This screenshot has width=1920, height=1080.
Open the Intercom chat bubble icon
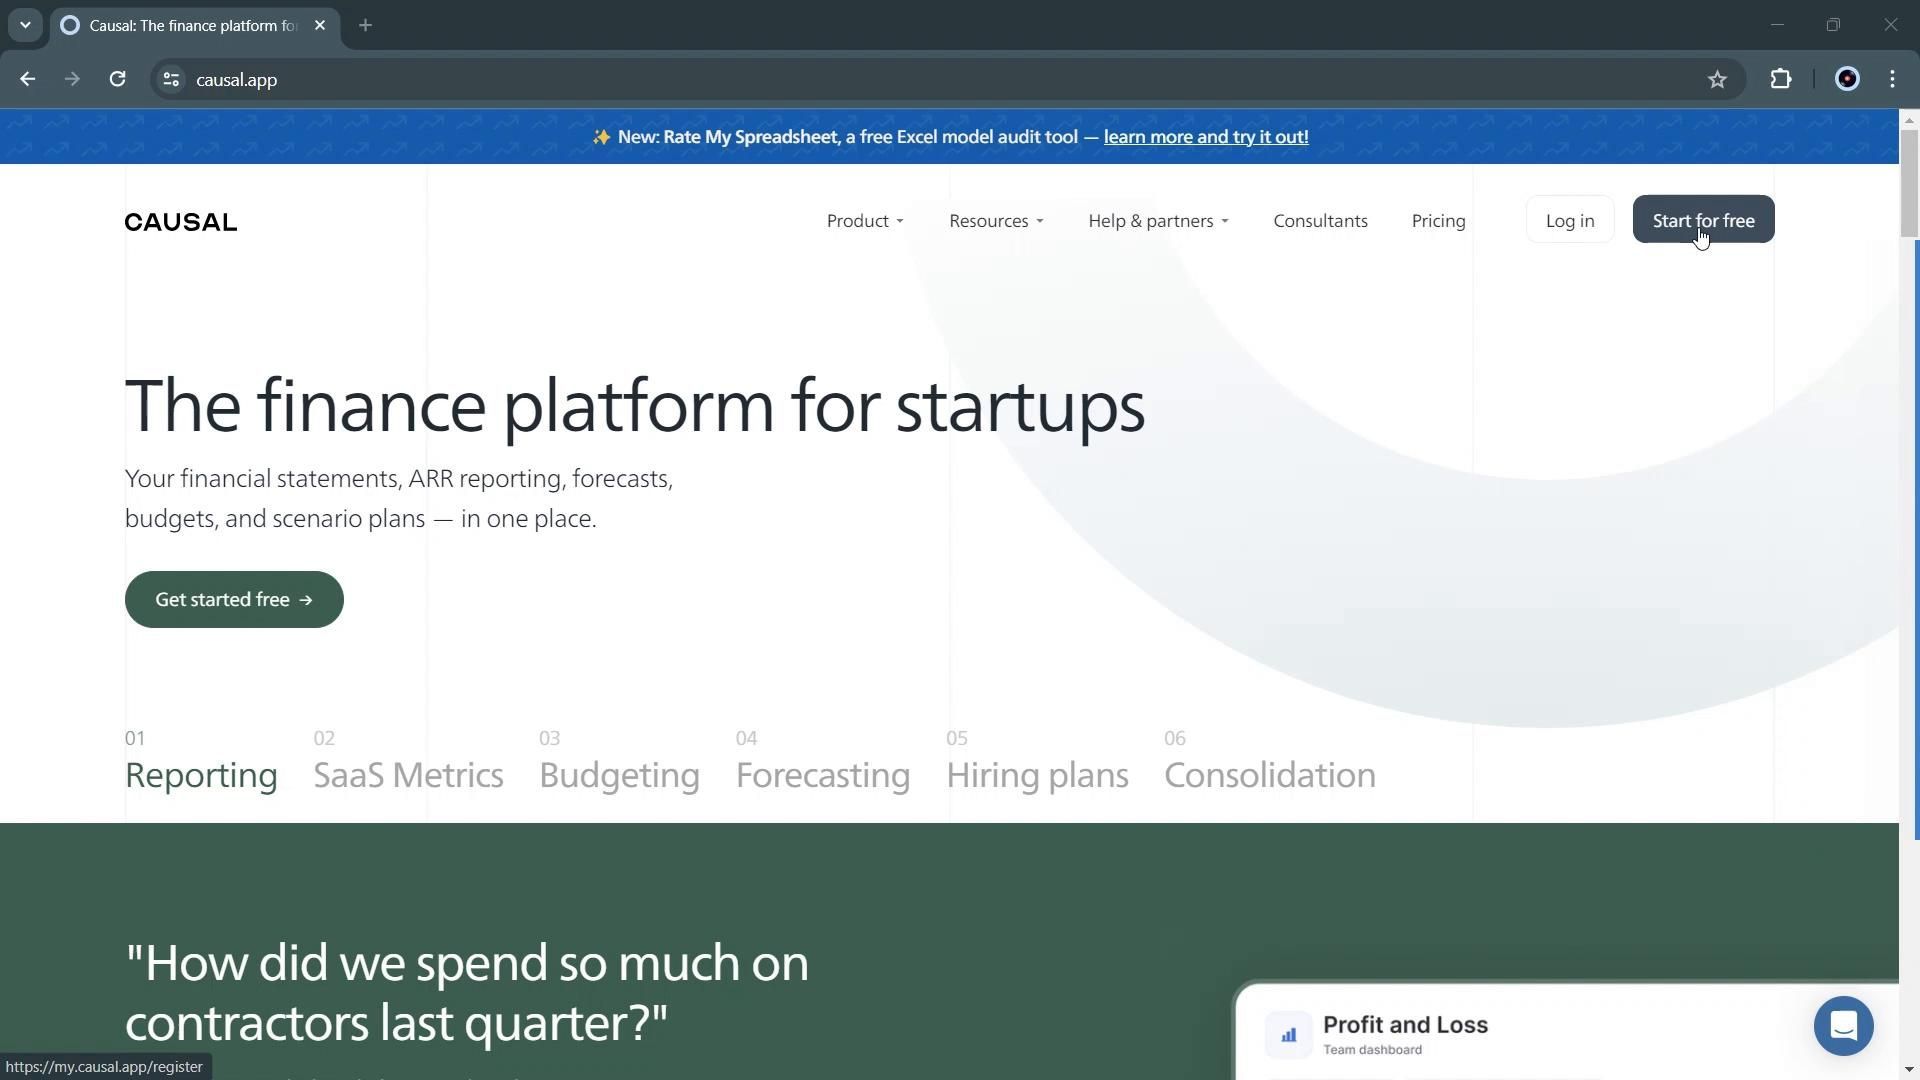pos(1843,1026)
